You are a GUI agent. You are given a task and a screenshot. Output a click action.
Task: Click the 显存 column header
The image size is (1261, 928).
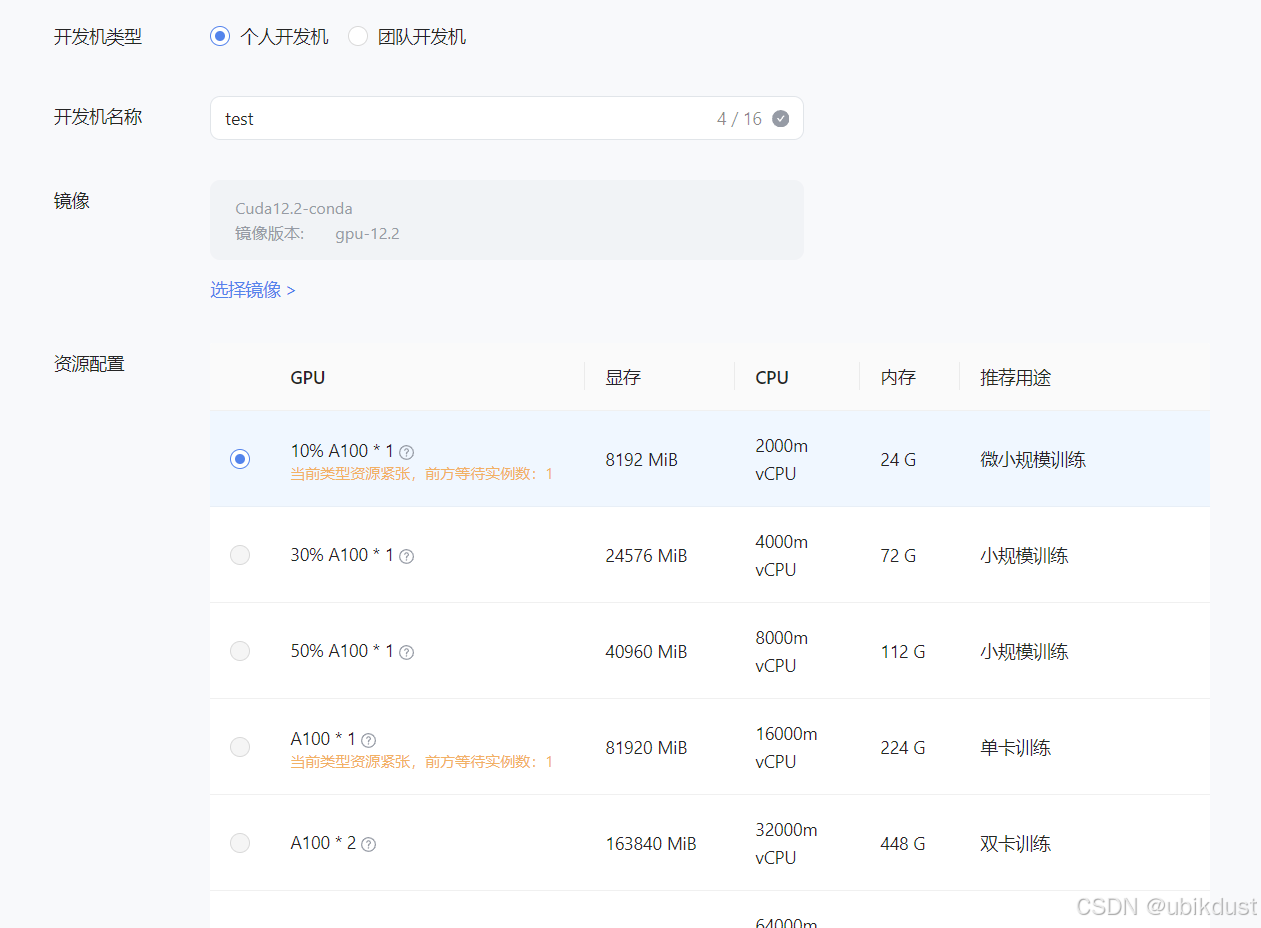[x=623, y=378]
